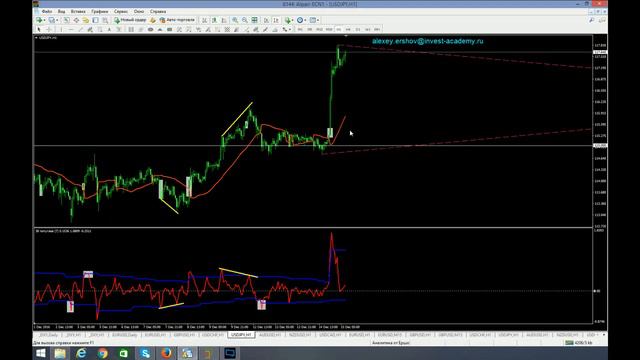Viewport: 640px width, 360px height.
Task: Switch timeframe to M15
Action: point(319,29)
